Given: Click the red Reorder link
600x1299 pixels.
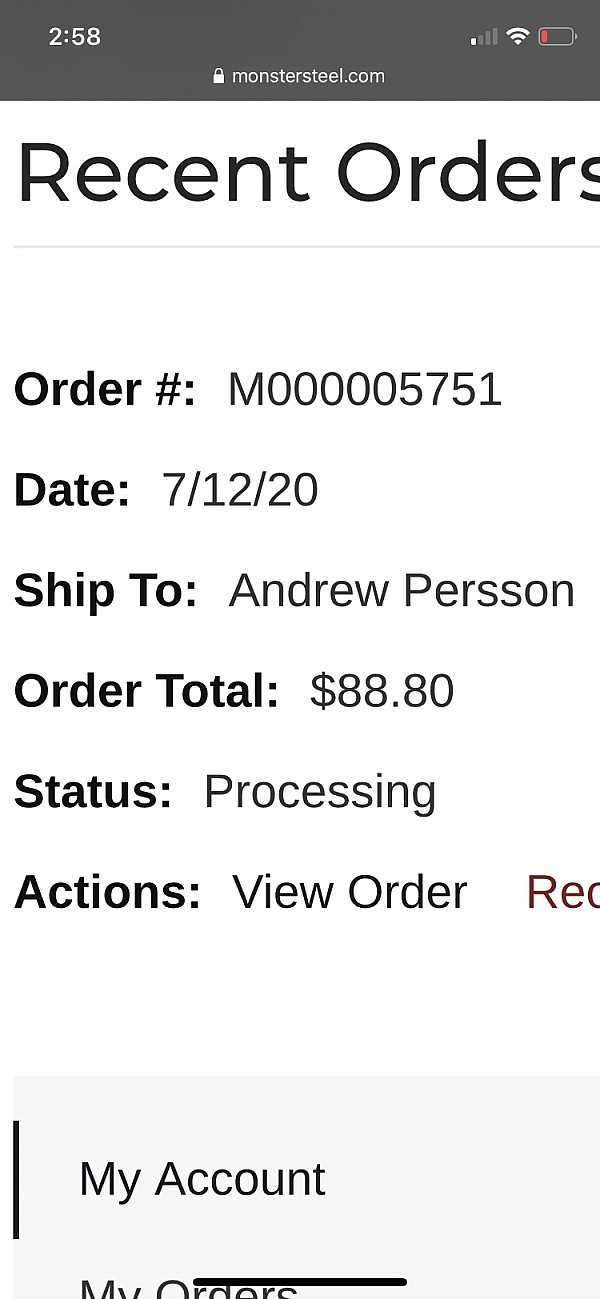Looking at the screenshot, I should 562,892.
